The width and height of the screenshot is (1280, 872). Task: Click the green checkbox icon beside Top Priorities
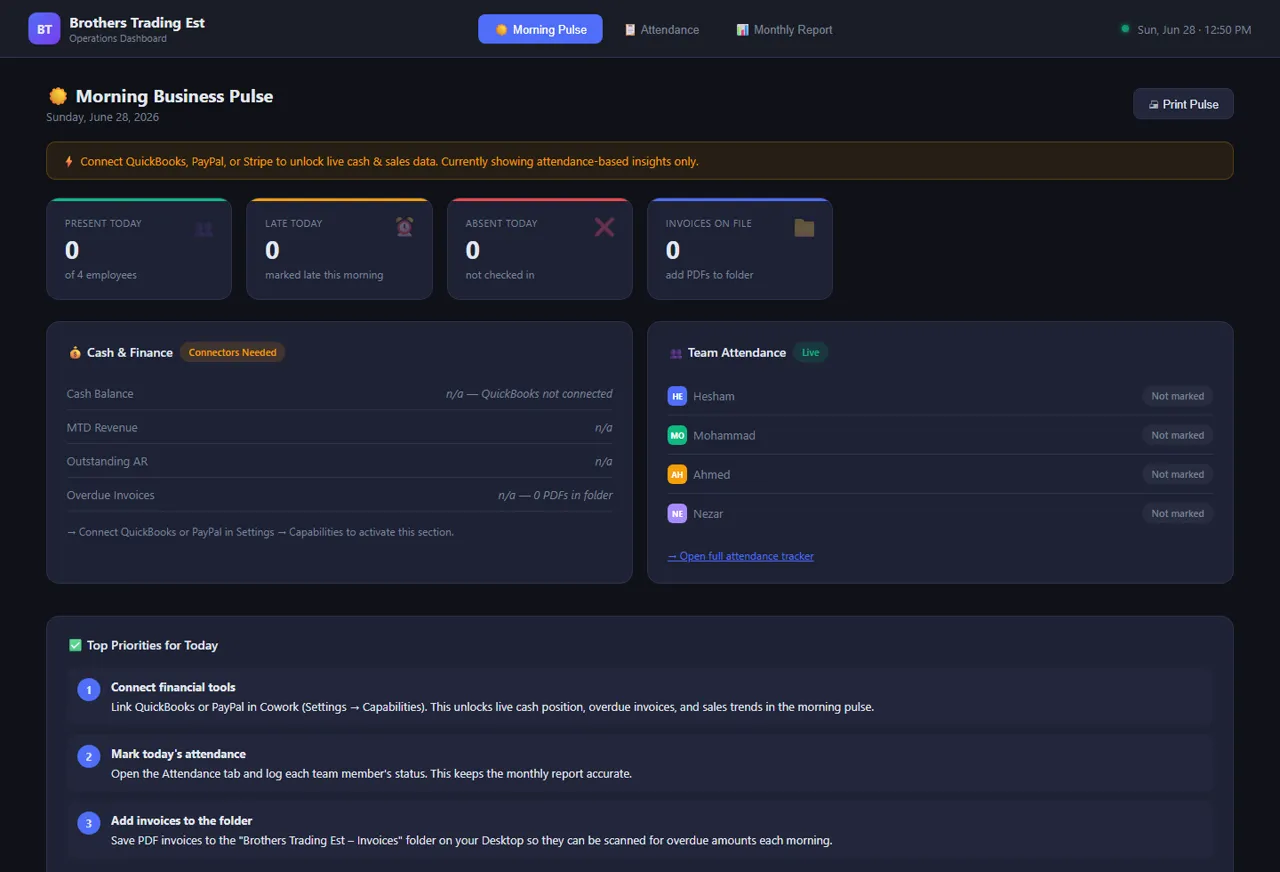coord(75,645)
